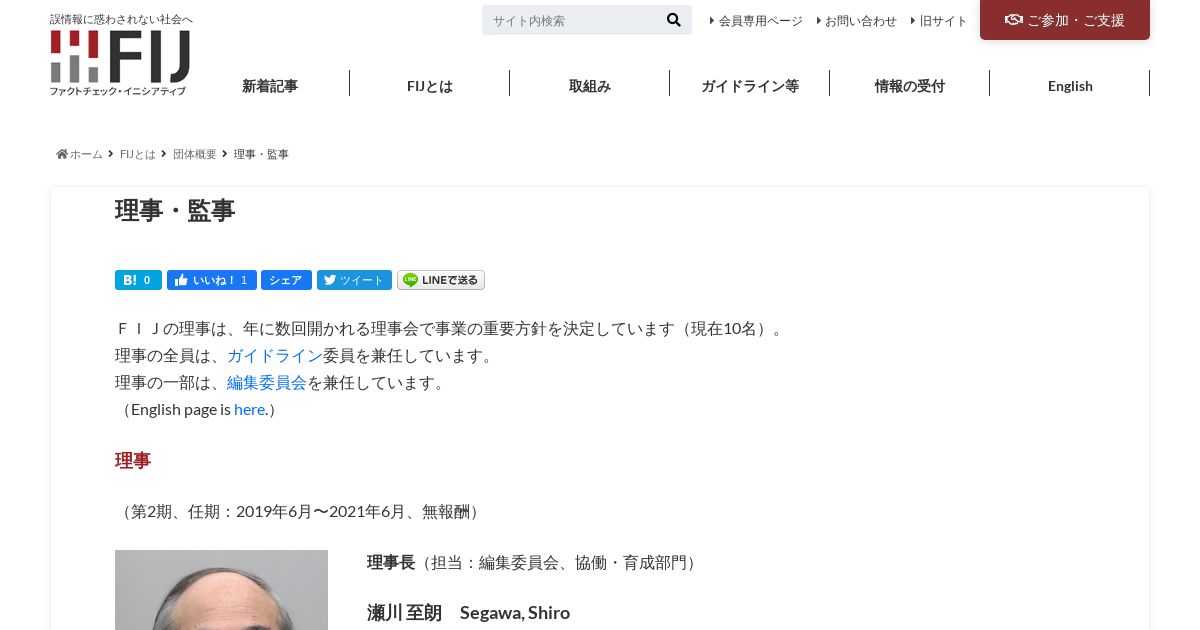
Task: Open the 会員専用ページ link
Action: pyautogui.click(x=760, y=20)
